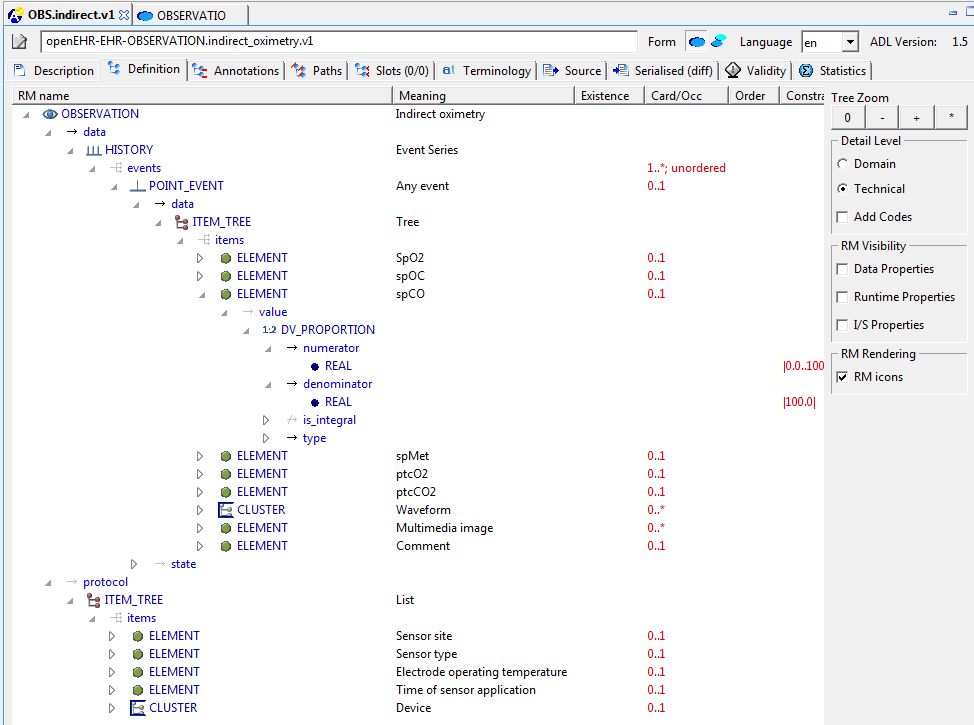Viewport: 974px width, 725px height.
Task: Click the Tree Zoom asterisk button
Action: (951, 117)
